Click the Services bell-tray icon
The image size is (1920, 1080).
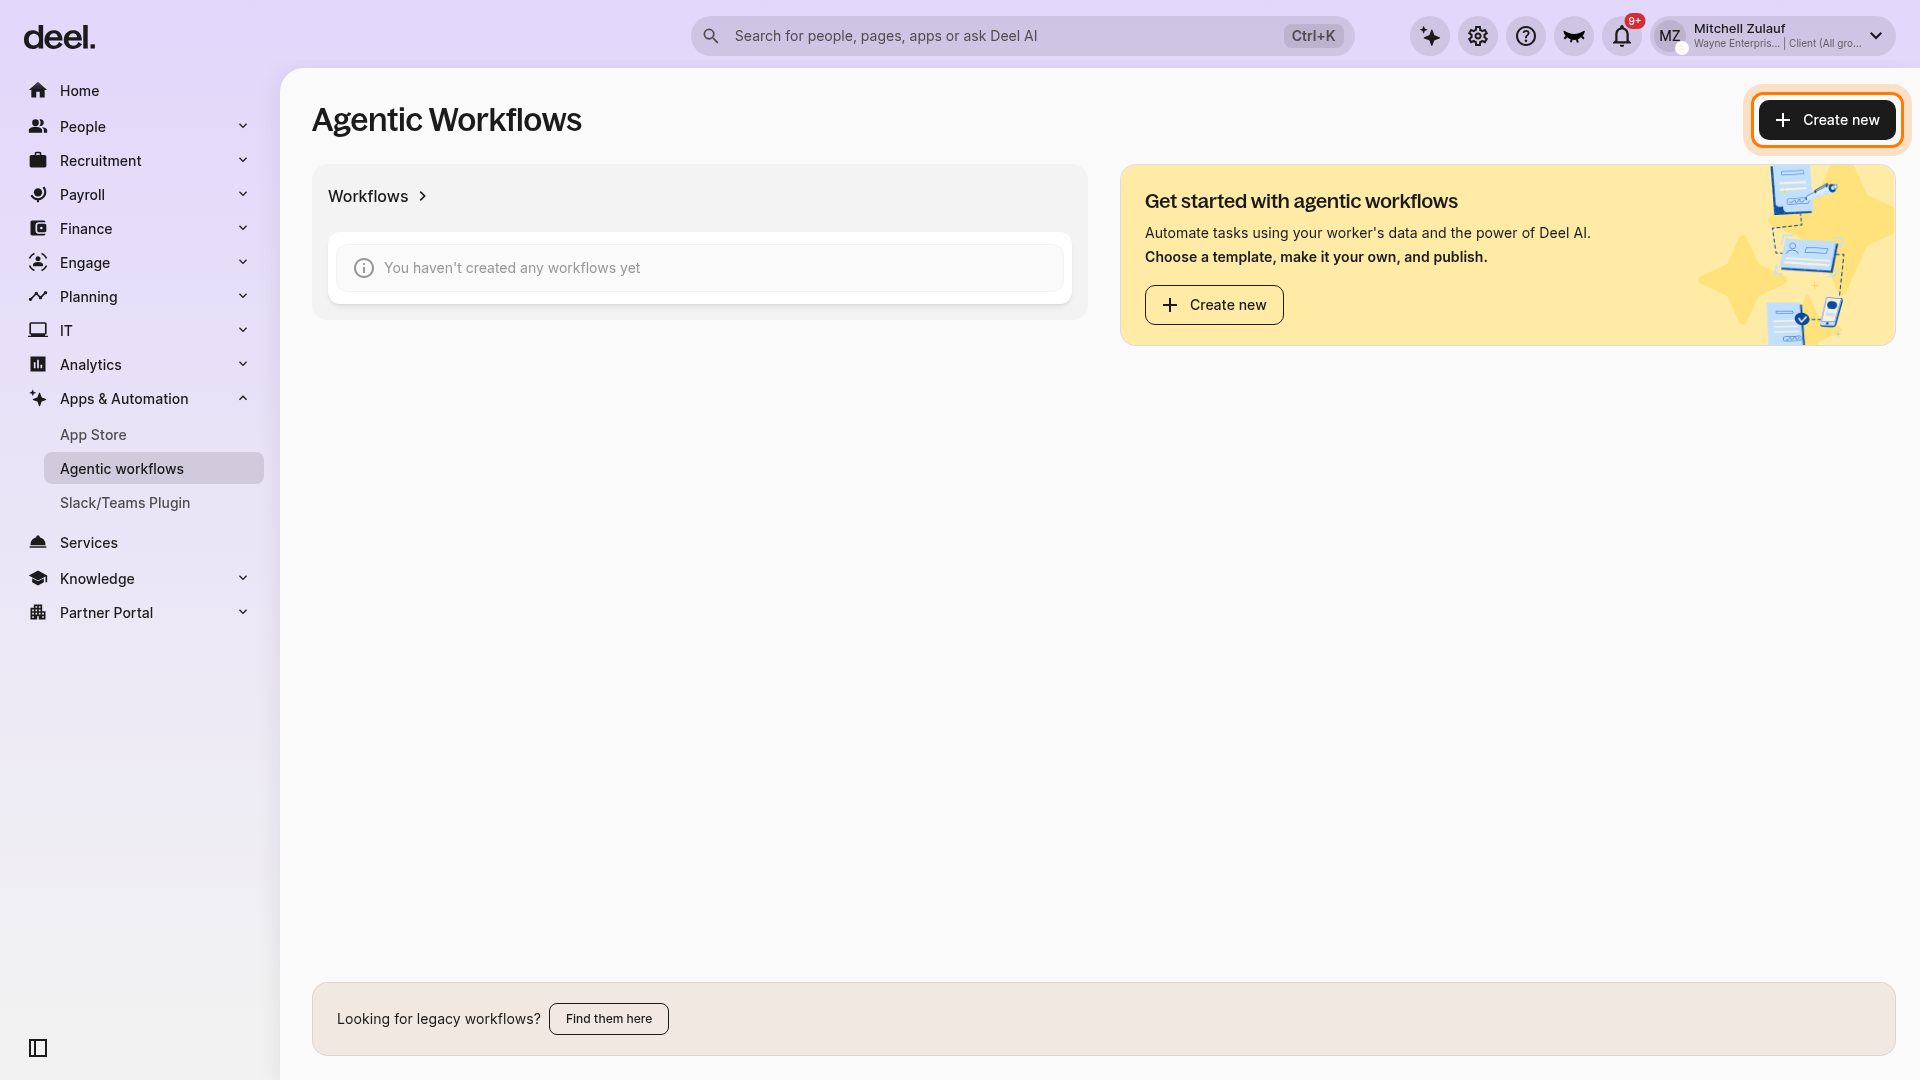coord(38,543)
